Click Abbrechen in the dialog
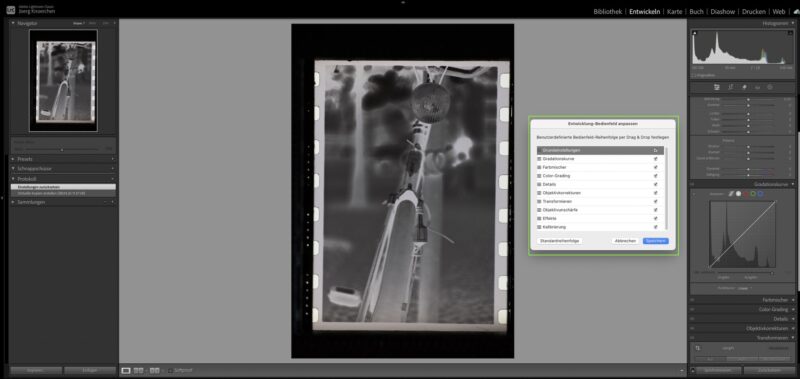Image resolution: width=800 pixels, height=379 pixels. [x=625, y=241]
